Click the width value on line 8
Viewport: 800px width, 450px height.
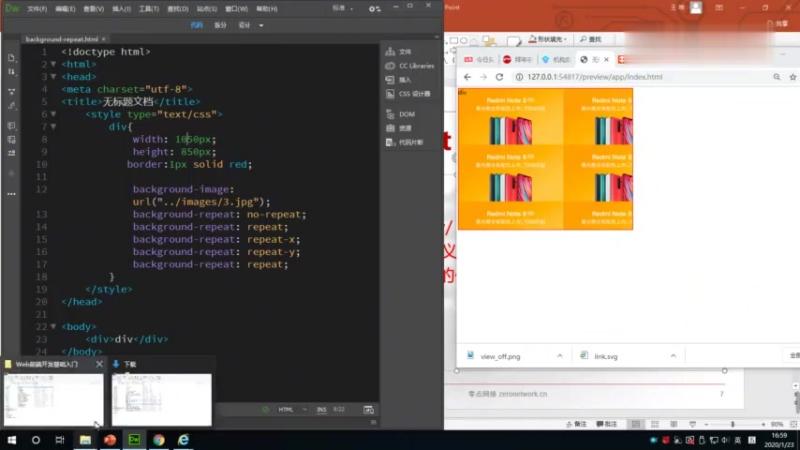[193, 139]
